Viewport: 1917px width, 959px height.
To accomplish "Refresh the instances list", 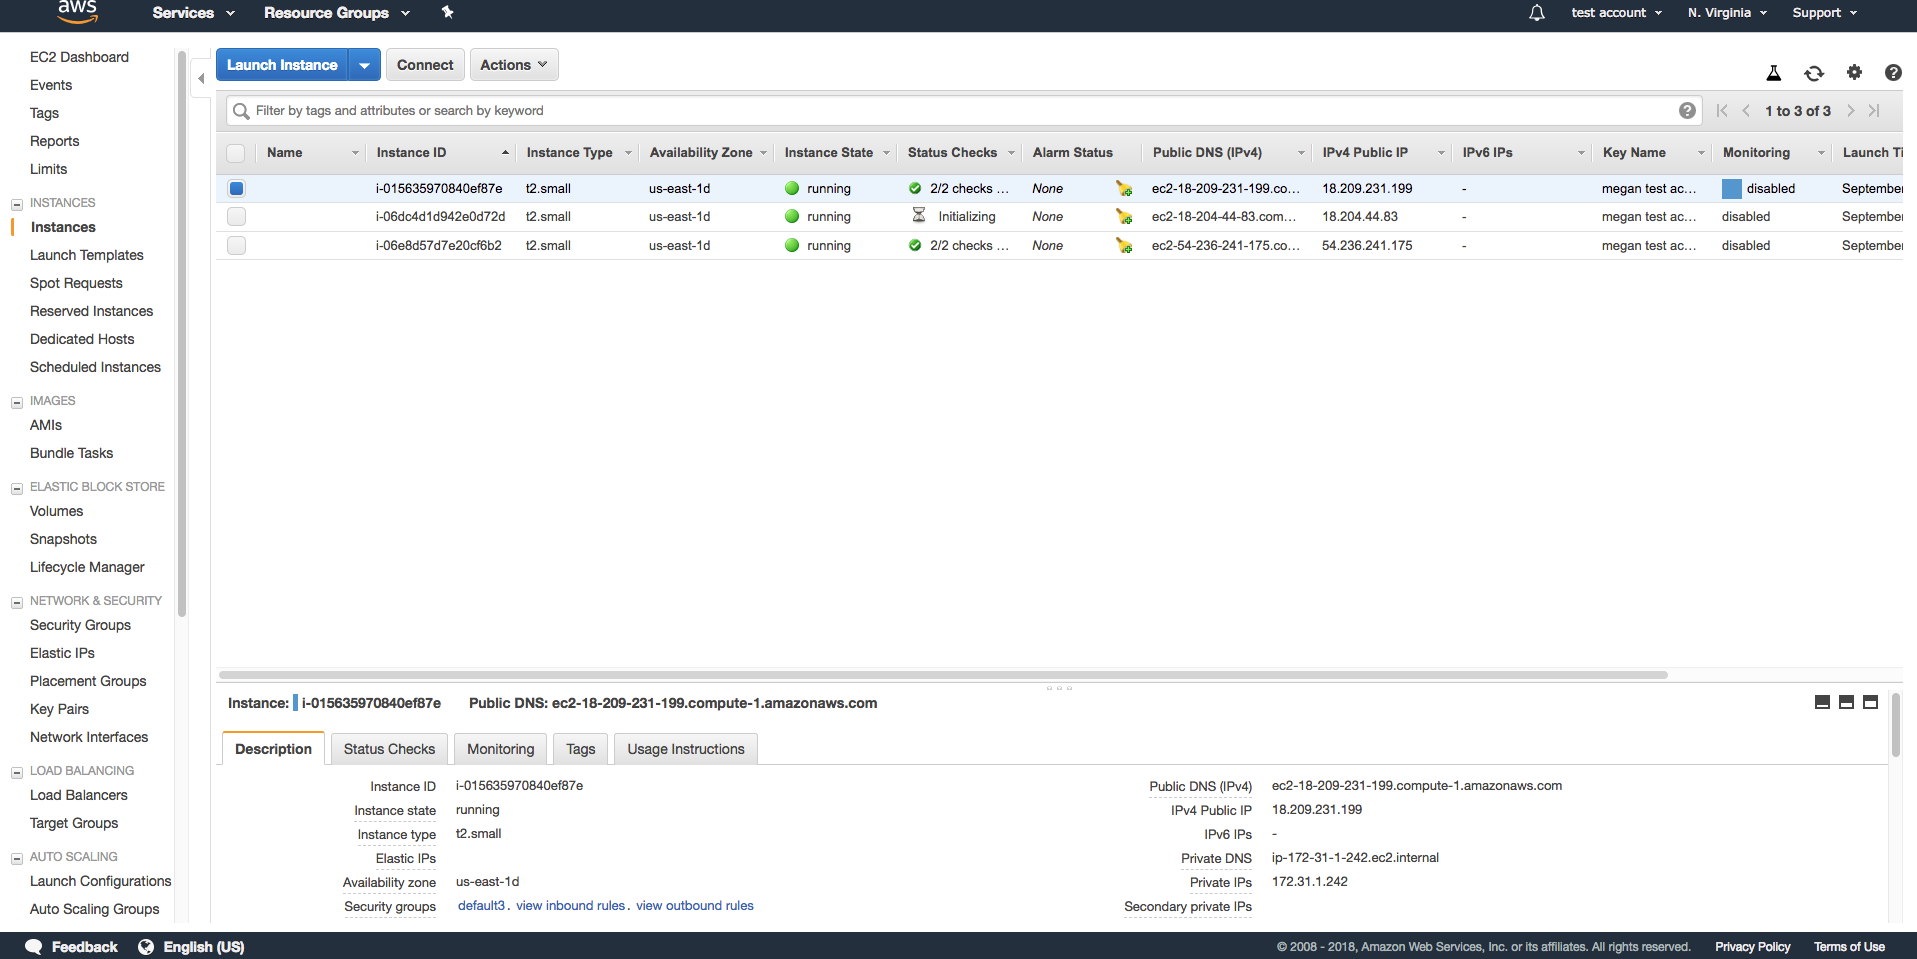I will pos(1814,73).
